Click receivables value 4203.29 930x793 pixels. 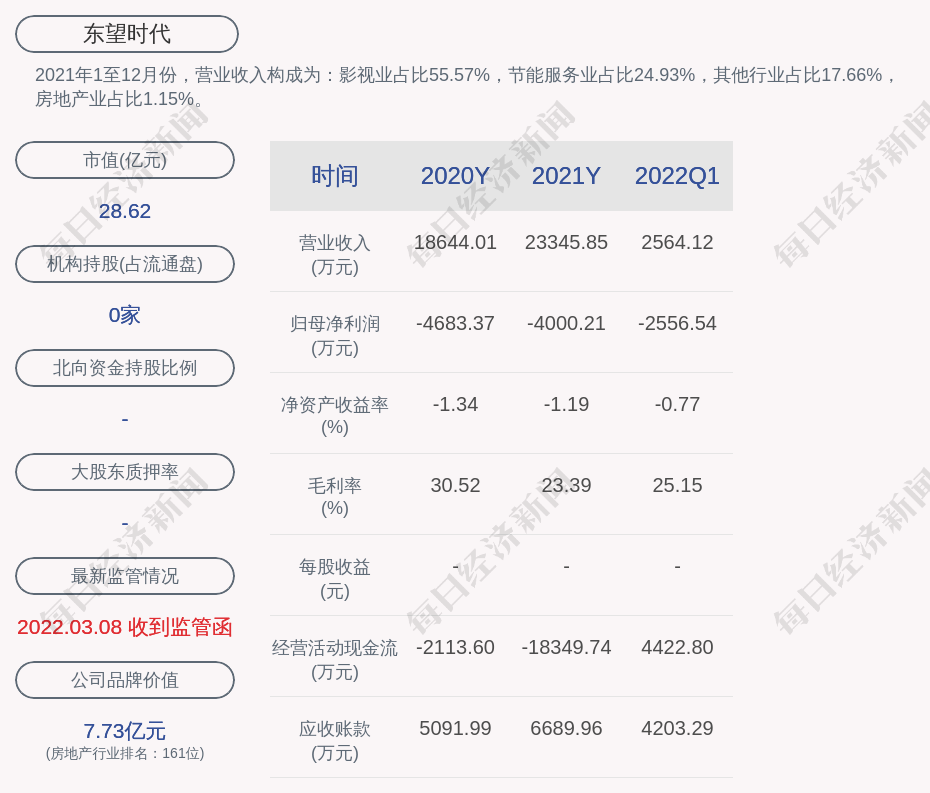[x=677, y=728]
